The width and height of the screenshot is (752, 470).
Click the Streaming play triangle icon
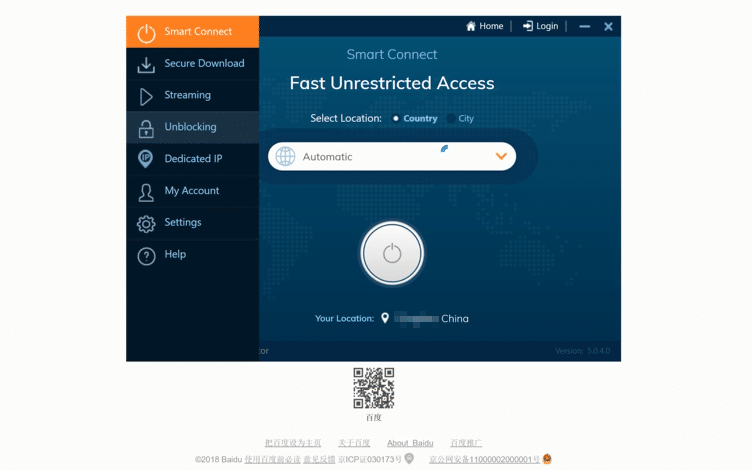[x=146, y=96]
